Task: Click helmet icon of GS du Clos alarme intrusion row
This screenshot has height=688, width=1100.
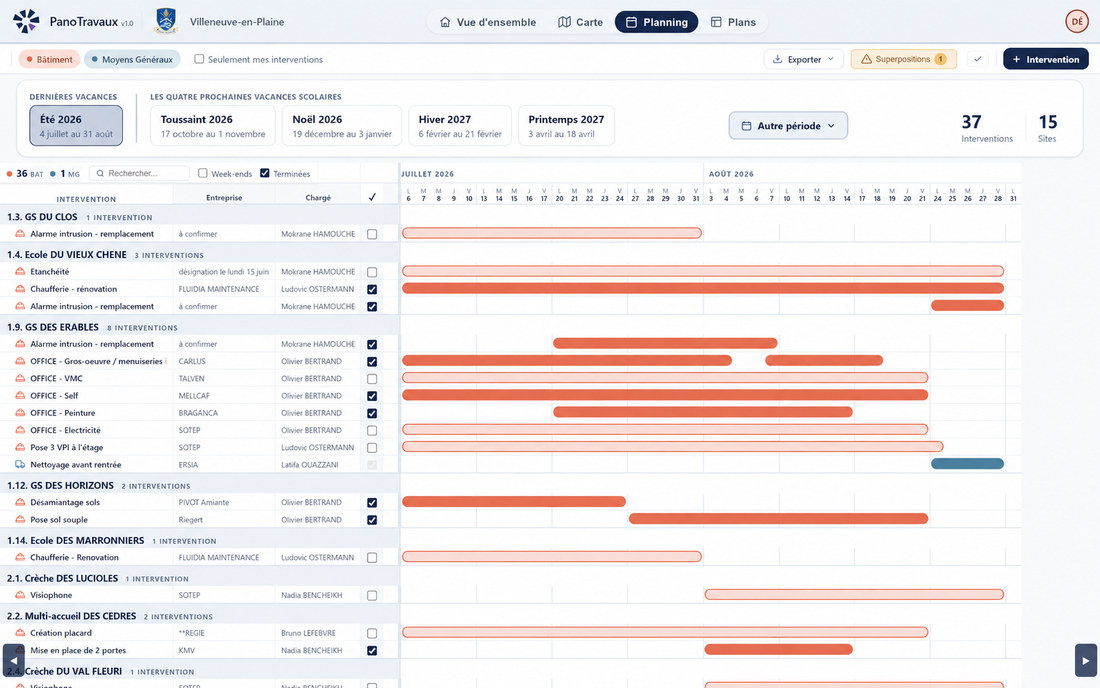Action: tap(20, 234)
